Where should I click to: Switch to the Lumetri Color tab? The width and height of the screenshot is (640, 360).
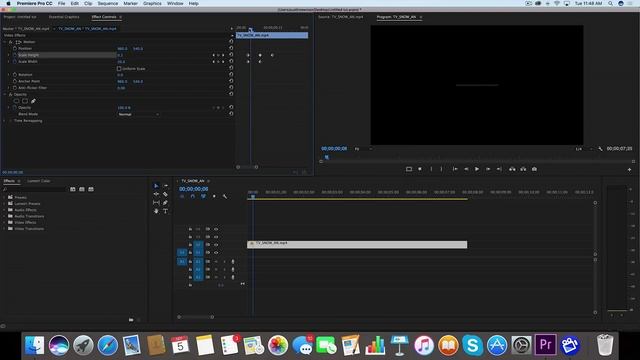pos(39,181)
